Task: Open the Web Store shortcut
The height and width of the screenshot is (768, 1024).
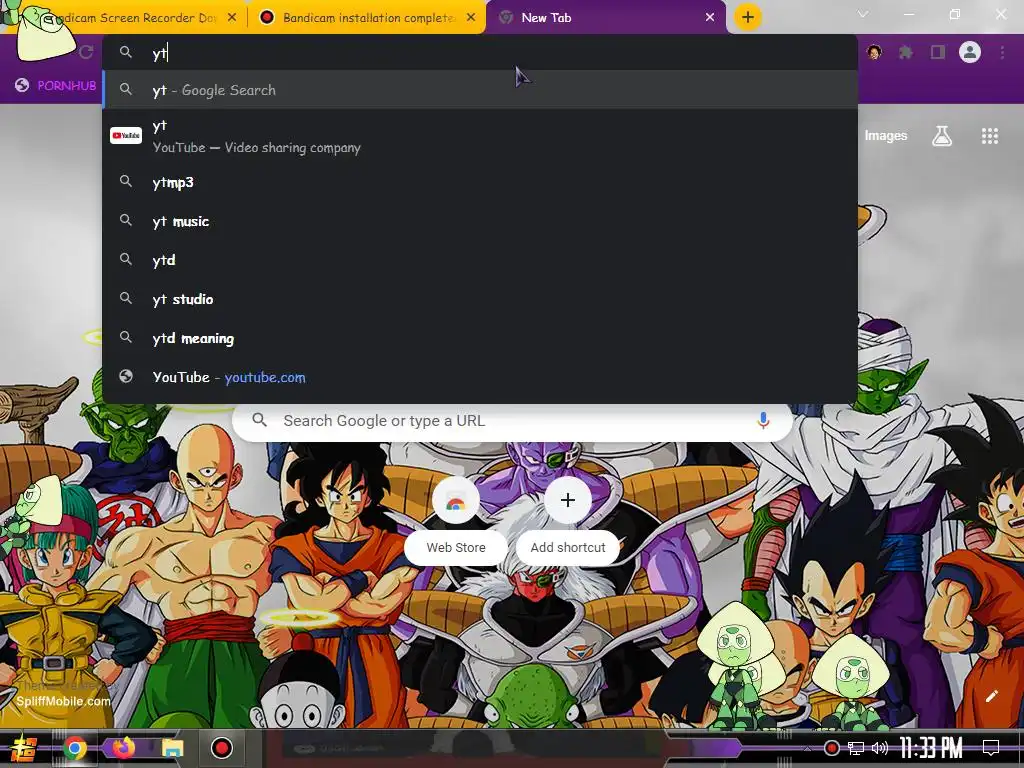Action: (x=456, y=519)
